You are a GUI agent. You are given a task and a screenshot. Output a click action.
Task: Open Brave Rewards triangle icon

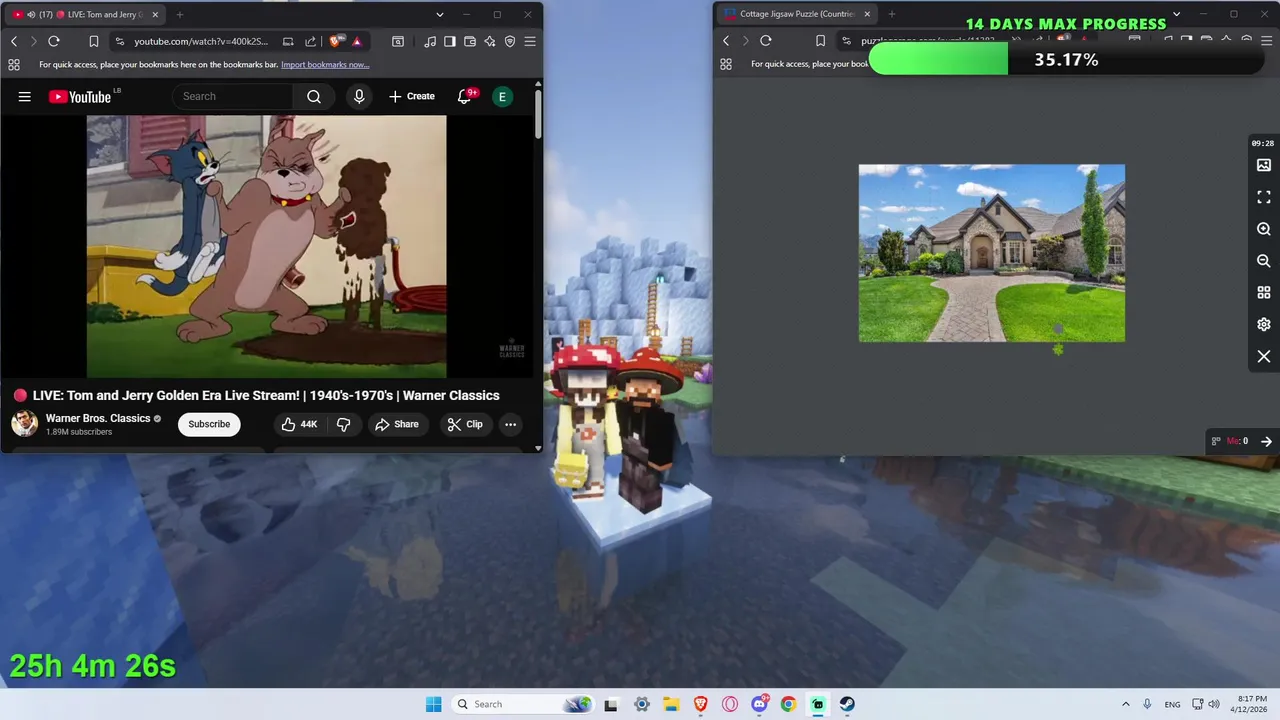coord(356,41)
